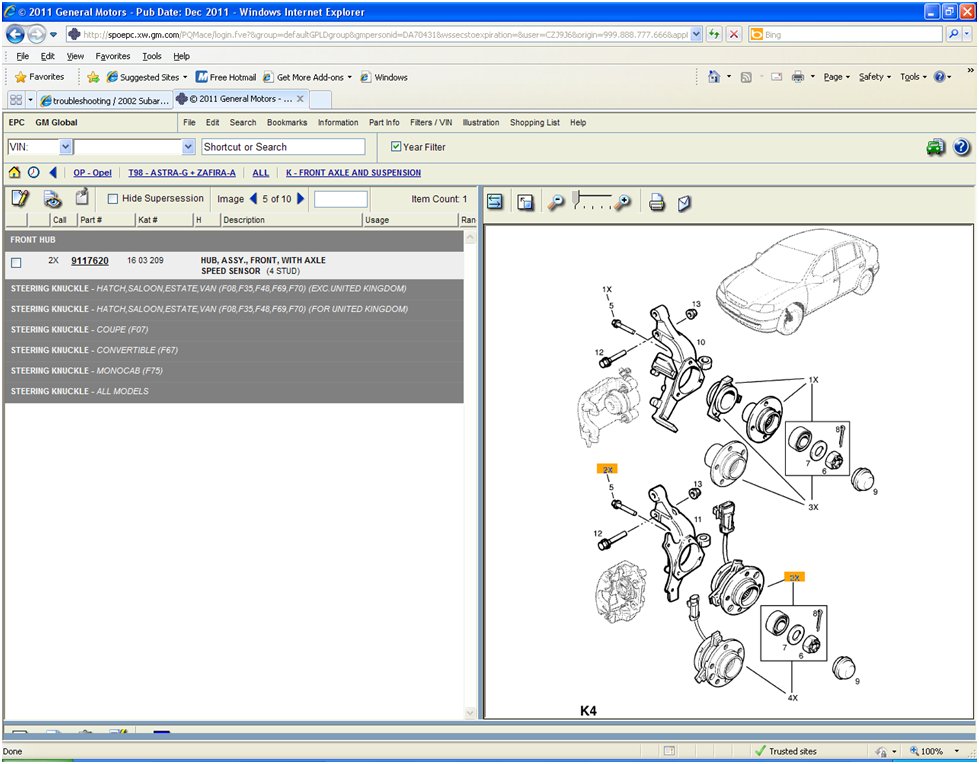The width and height of the screenshot is (979, 764).
Task: Toggle Year Filter checkbox
Action: tap(396, 147)
